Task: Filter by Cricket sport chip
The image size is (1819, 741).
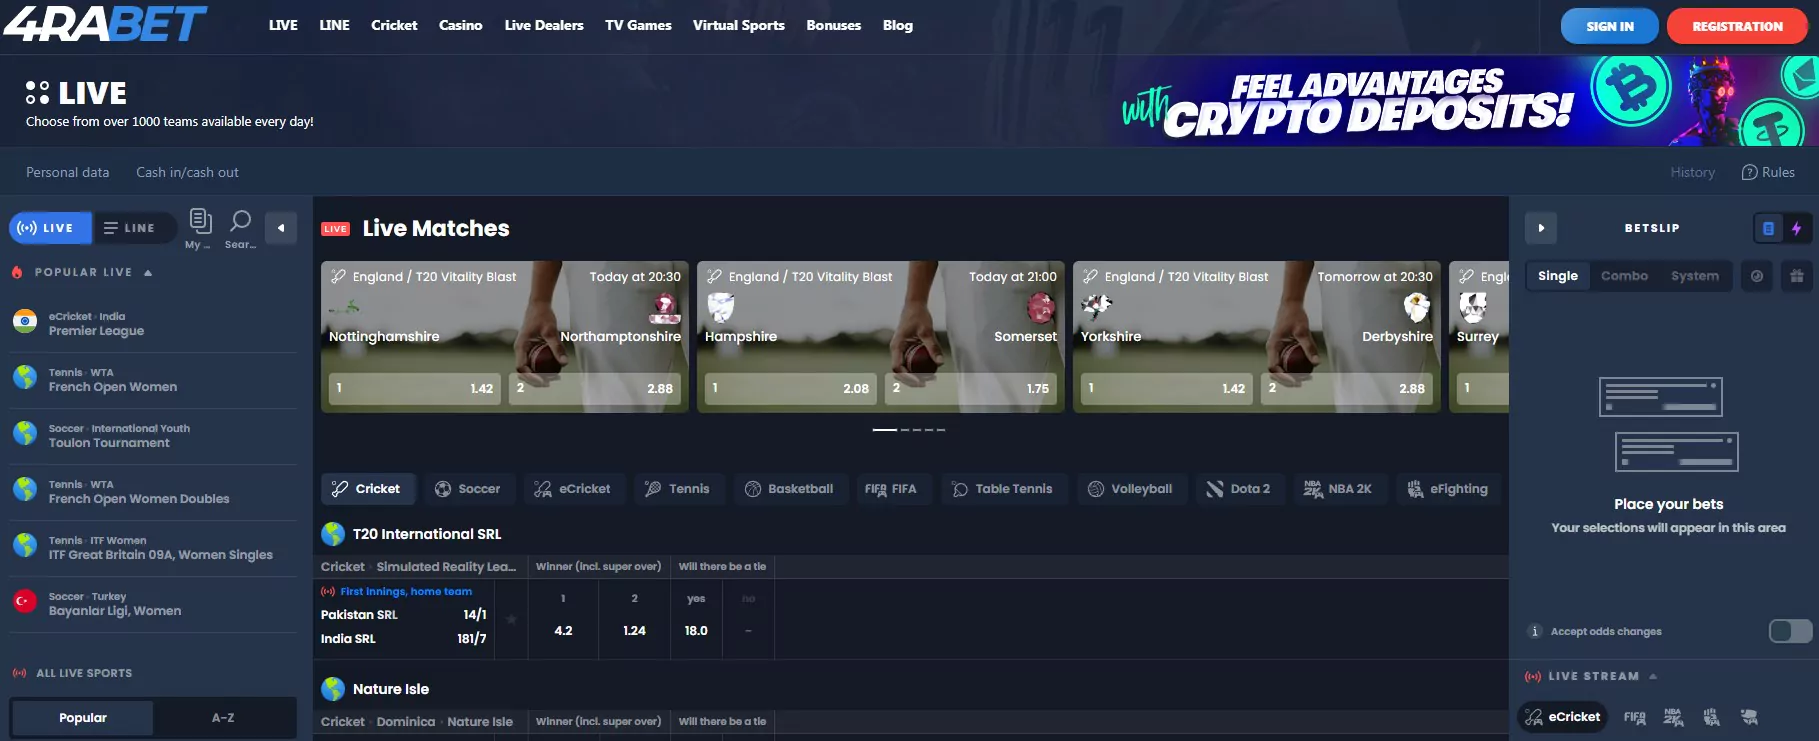Action: point(367,489)
